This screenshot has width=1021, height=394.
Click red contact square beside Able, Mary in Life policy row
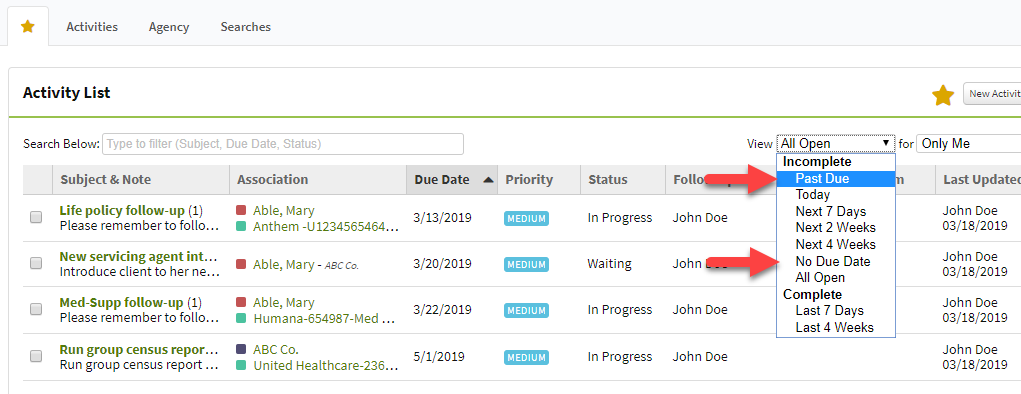pos(241,210)
